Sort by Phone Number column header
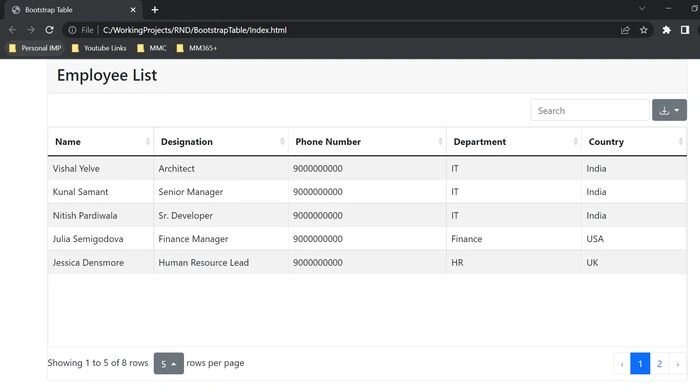The height and width of the screenshot is (390, 700). (367, 141)
